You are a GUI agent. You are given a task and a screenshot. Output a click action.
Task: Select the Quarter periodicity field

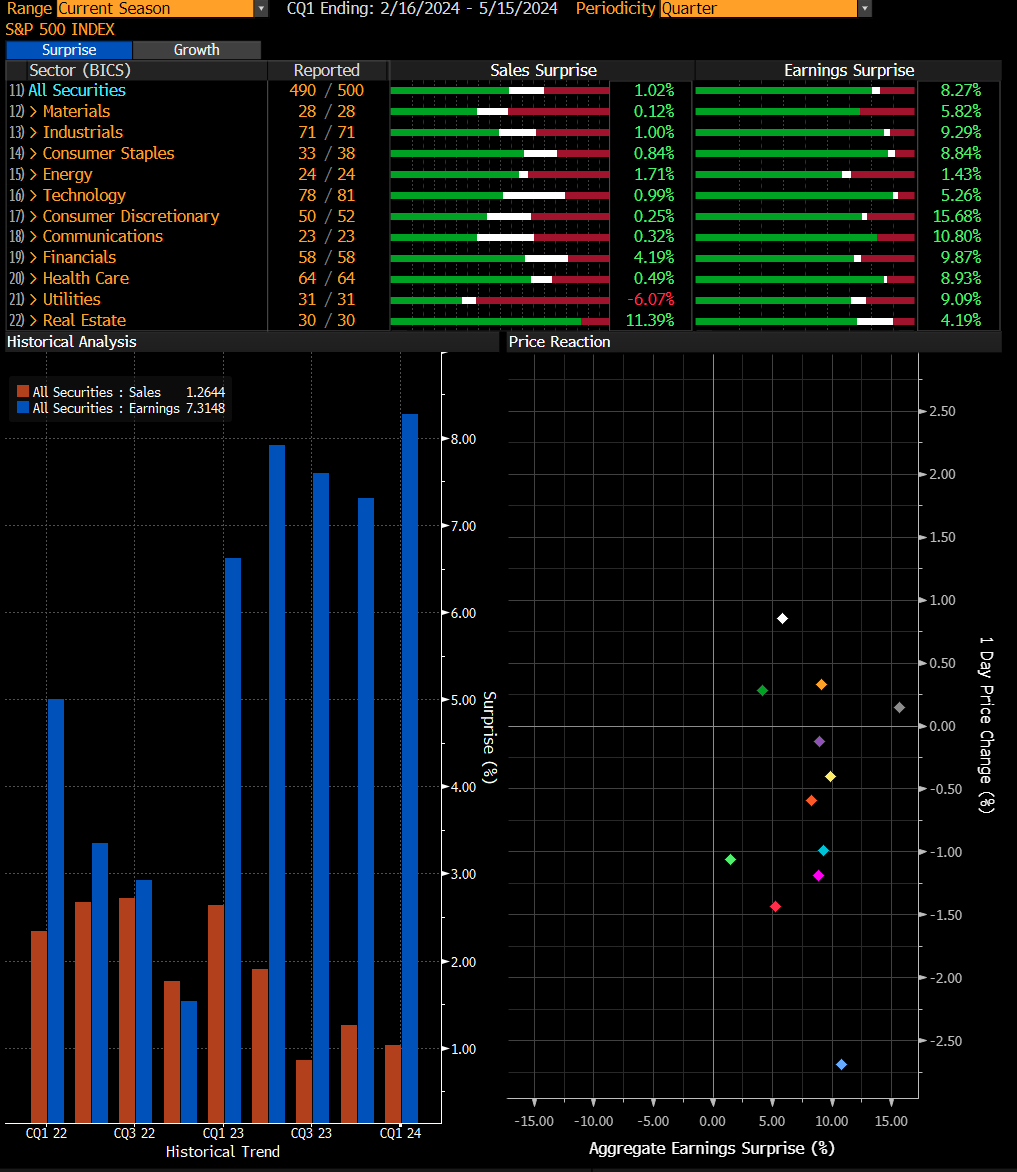pyautogui.click(x=758, y=8)
